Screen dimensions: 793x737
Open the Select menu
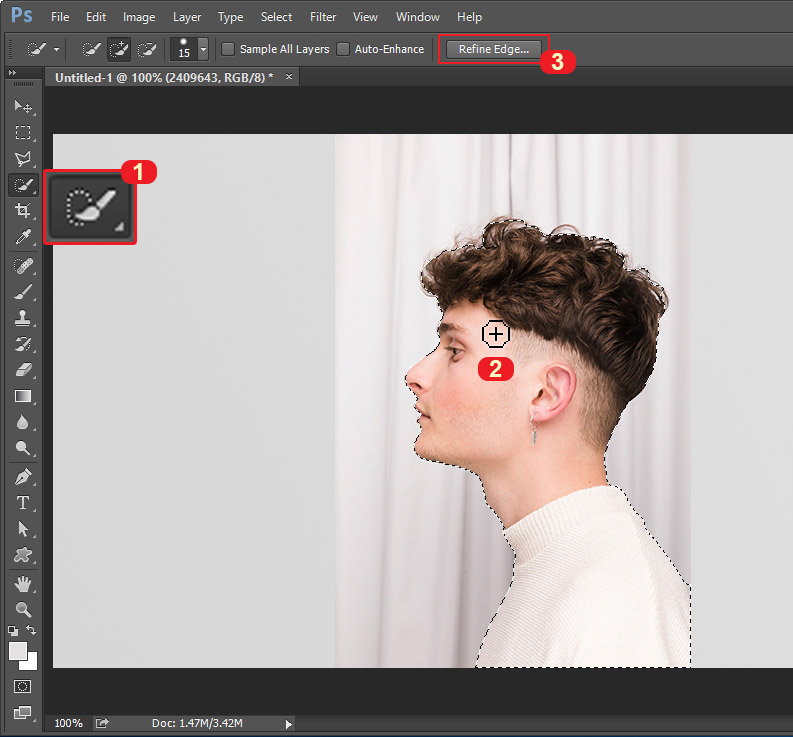277,17
